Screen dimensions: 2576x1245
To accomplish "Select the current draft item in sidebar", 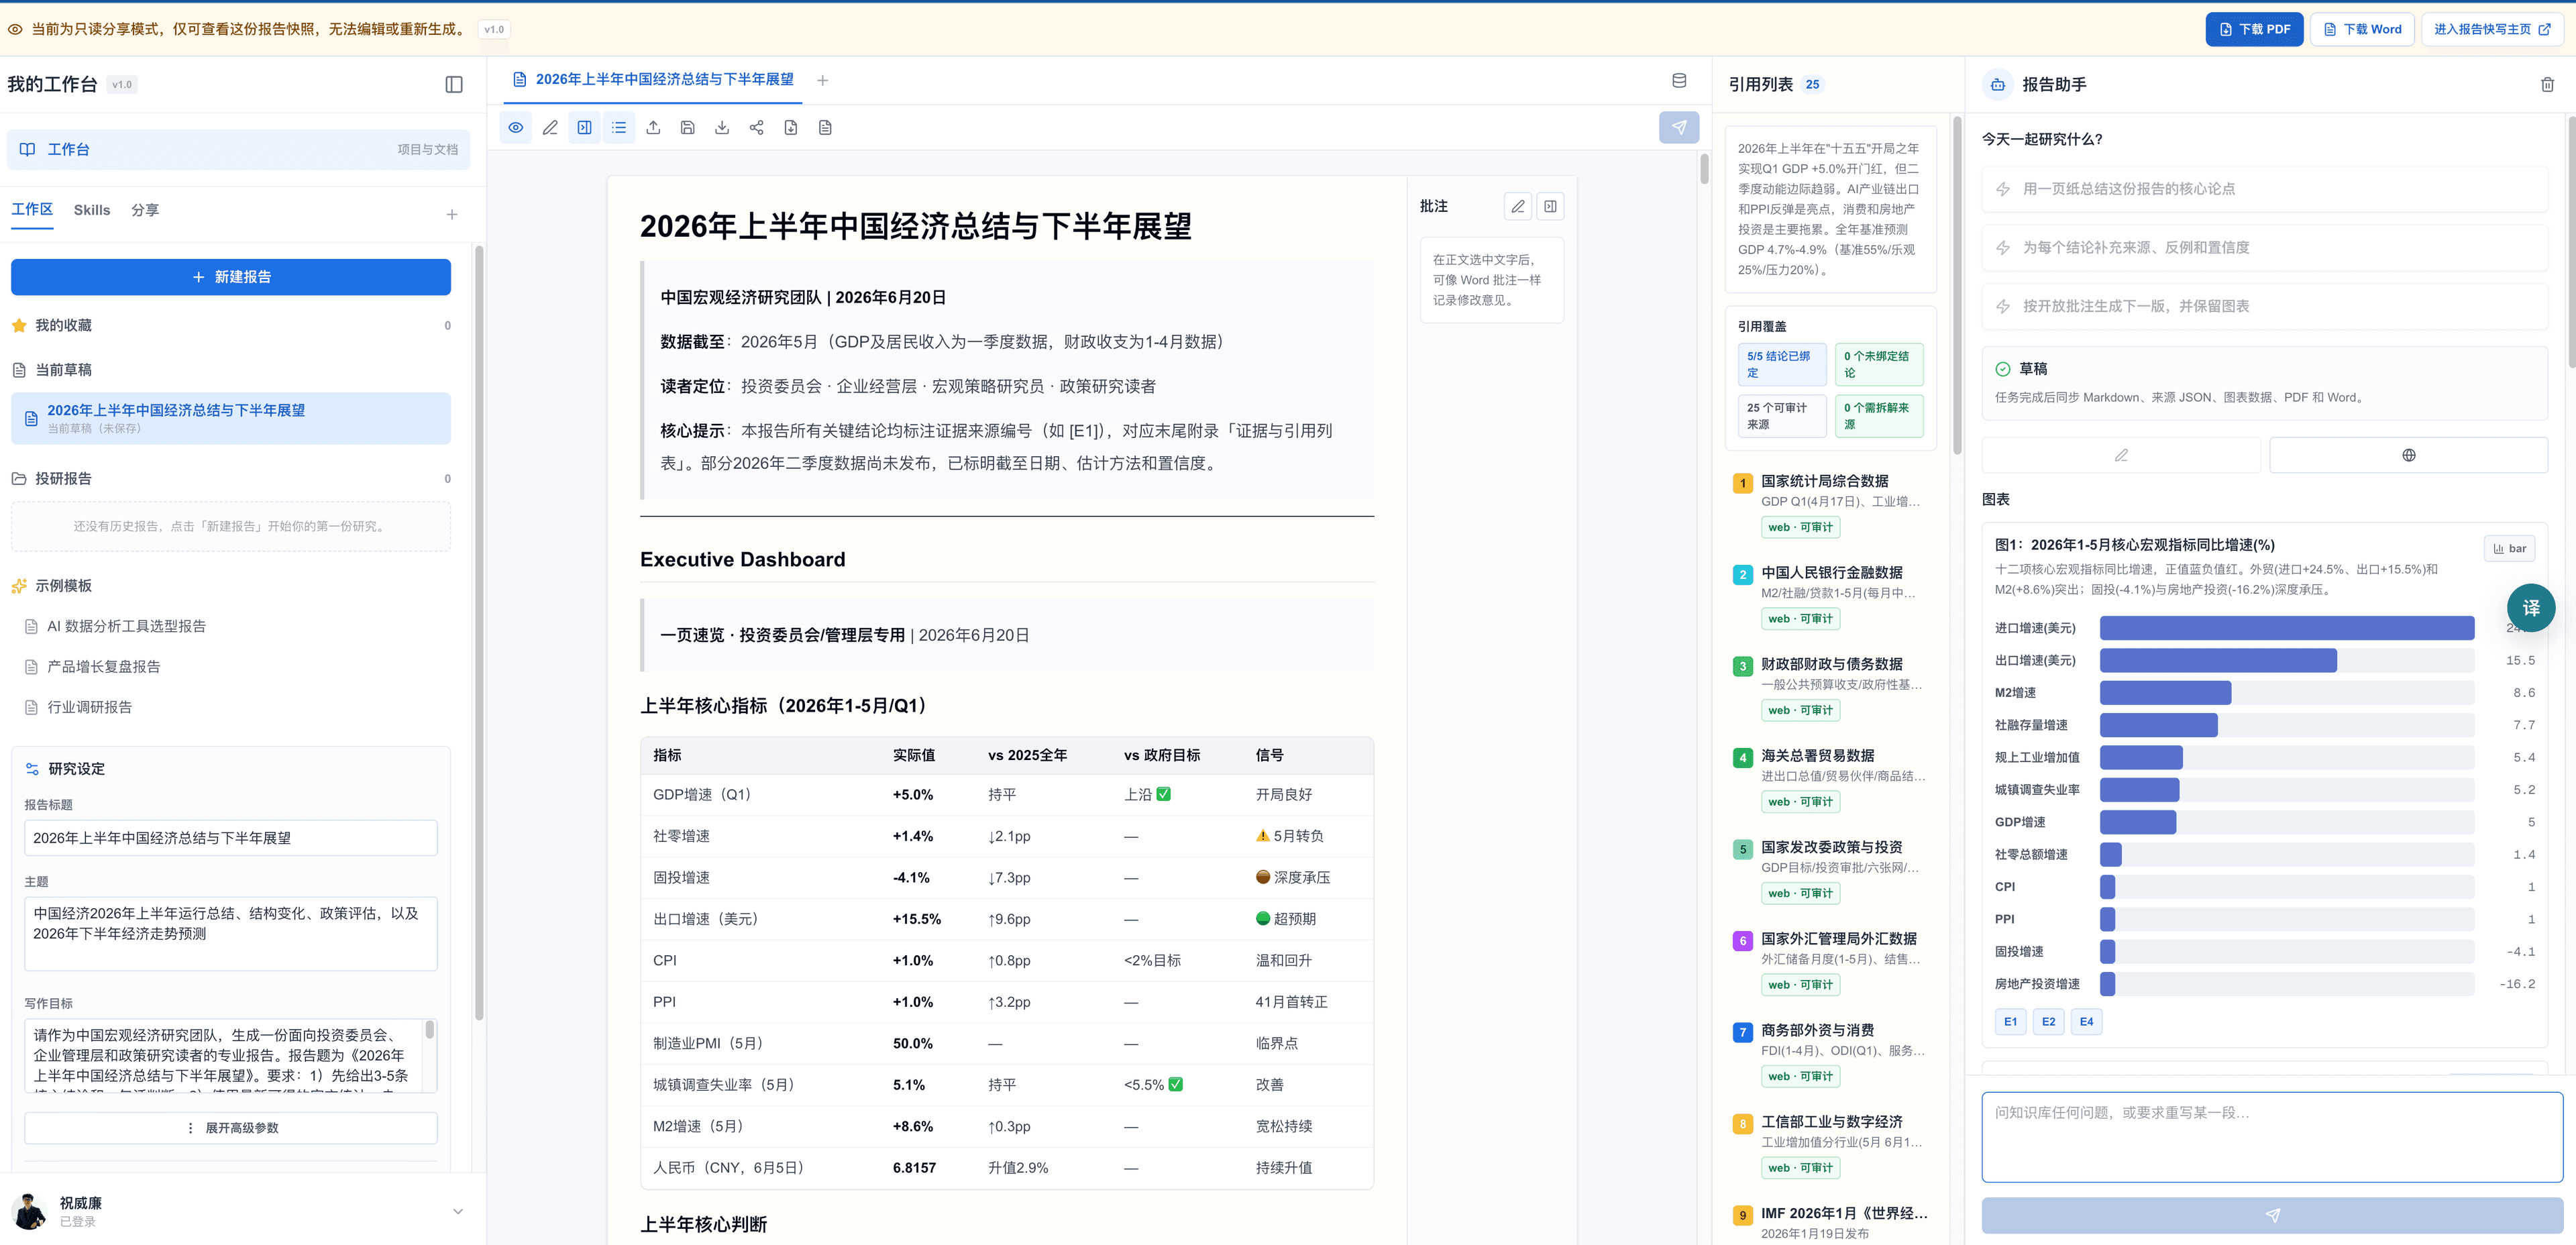I will [231, 418].
